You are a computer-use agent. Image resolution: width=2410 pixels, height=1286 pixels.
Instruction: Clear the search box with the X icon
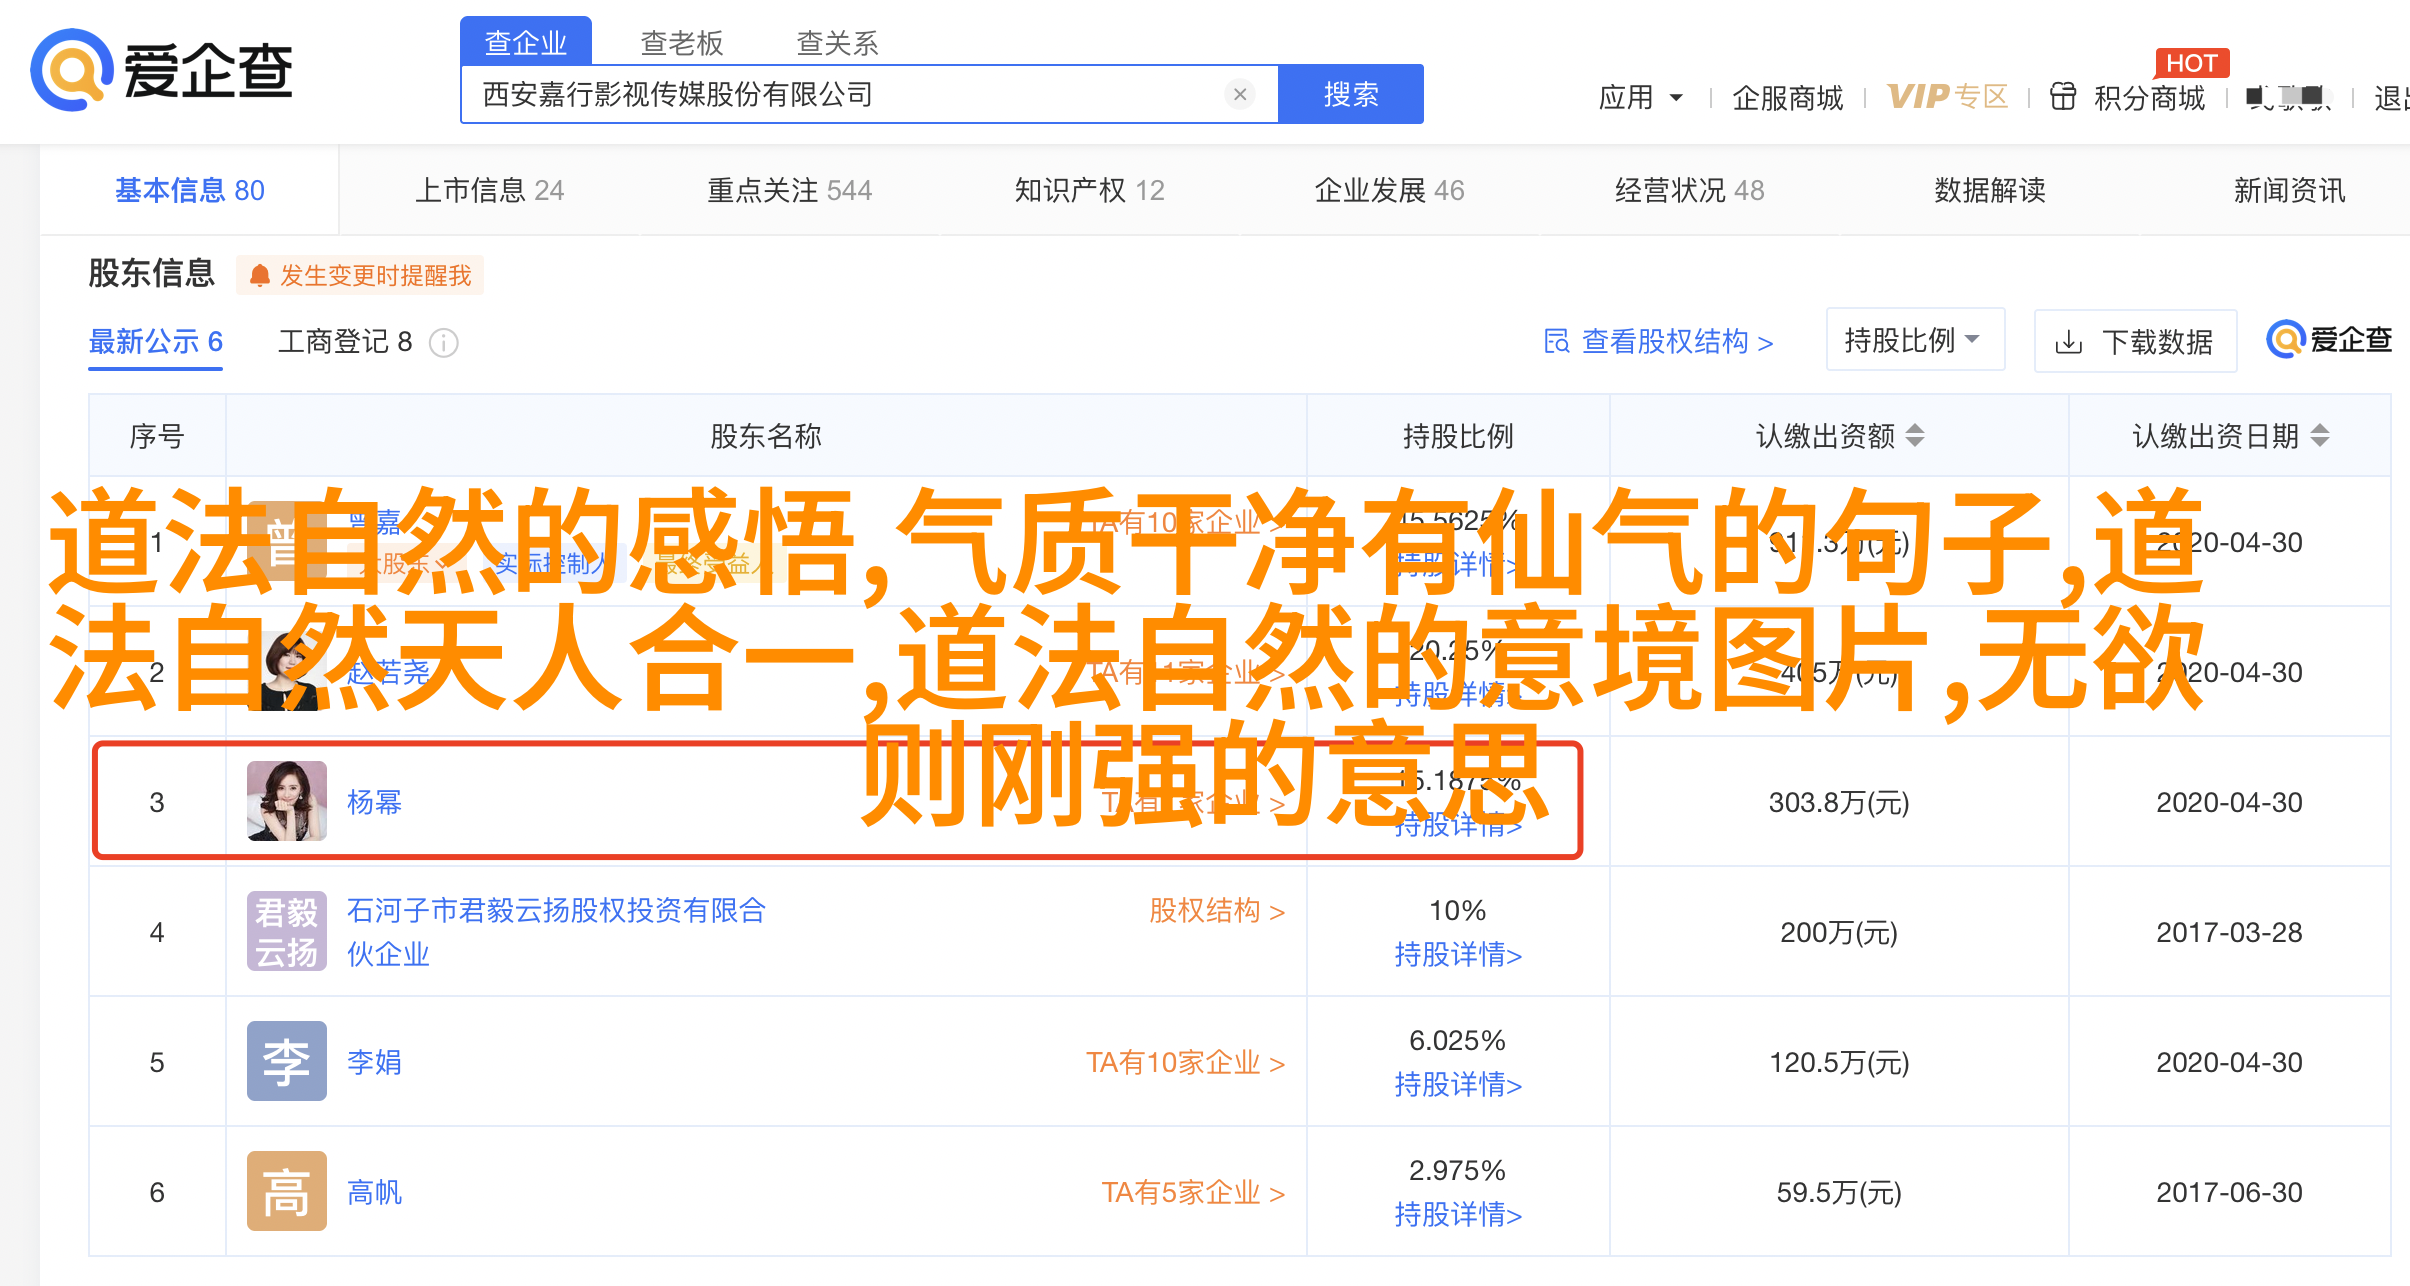pyautogui.click(x=1240, y=94)
